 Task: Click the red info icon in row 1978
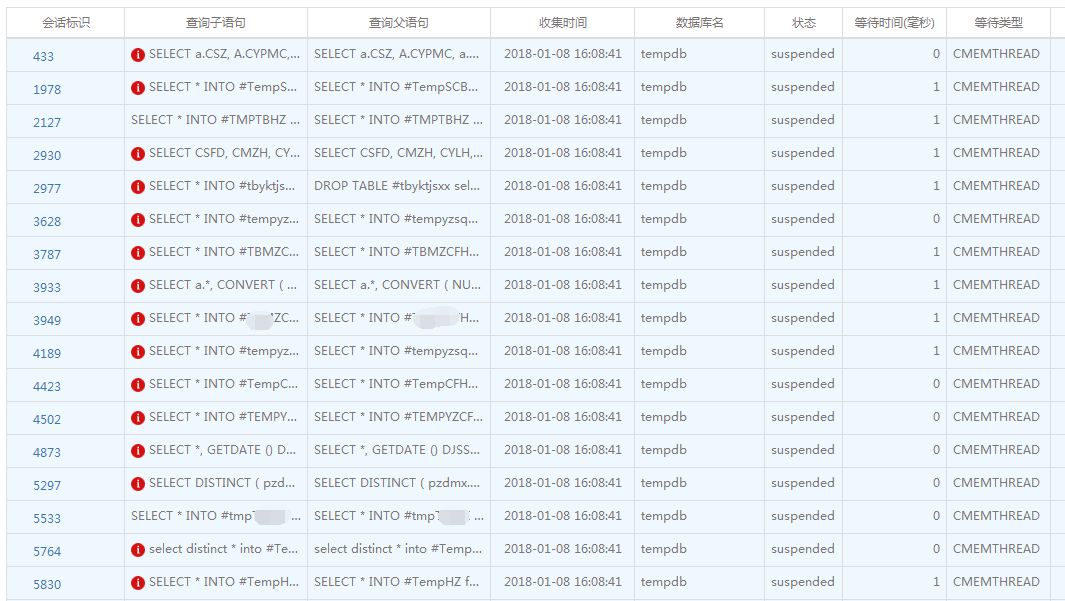(138, 88)
